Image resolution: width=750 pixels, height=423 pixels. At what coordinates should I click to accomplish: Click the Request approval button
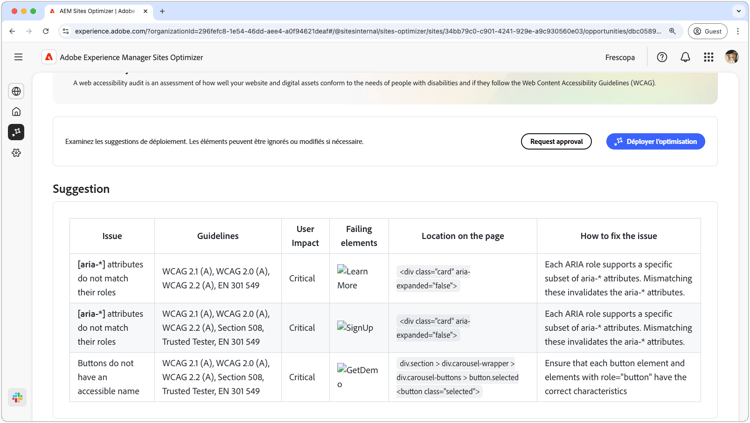coord(556,141)
